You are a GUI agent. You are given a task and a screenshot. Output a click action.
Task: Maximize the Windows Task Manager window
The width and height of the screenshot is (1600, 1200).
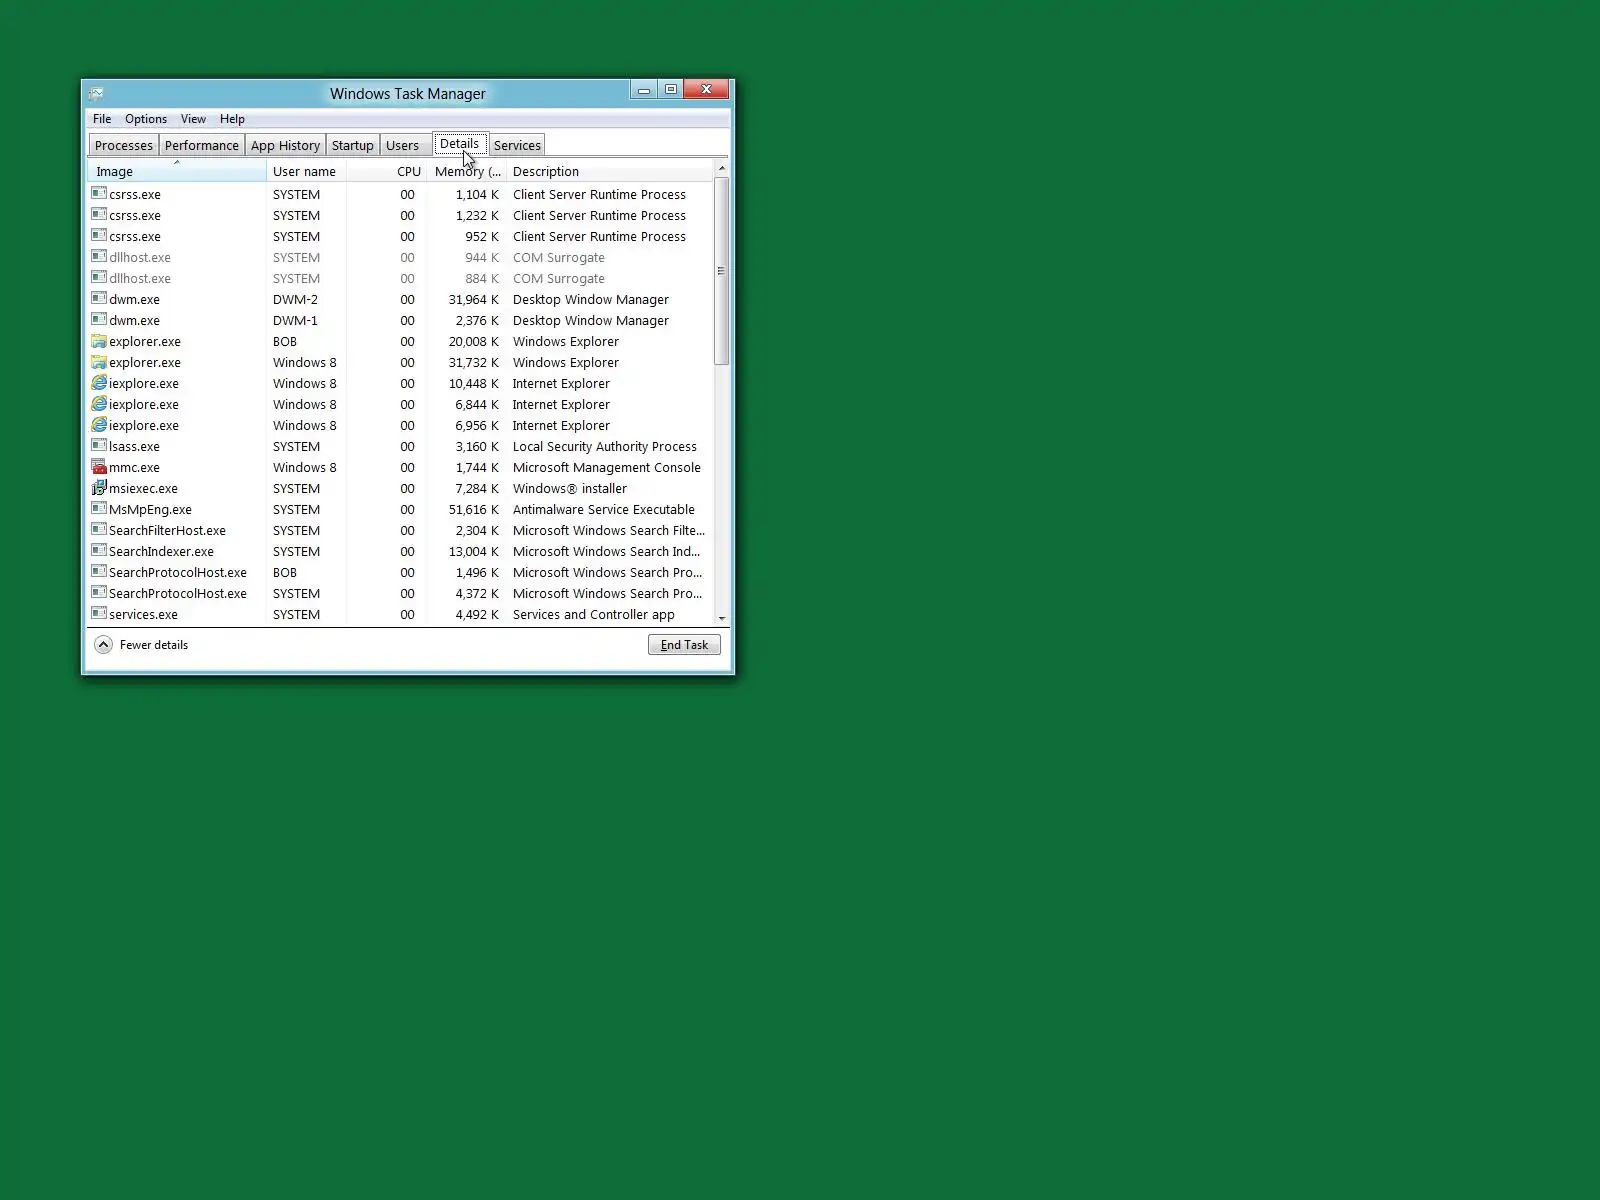pos(671,90)
